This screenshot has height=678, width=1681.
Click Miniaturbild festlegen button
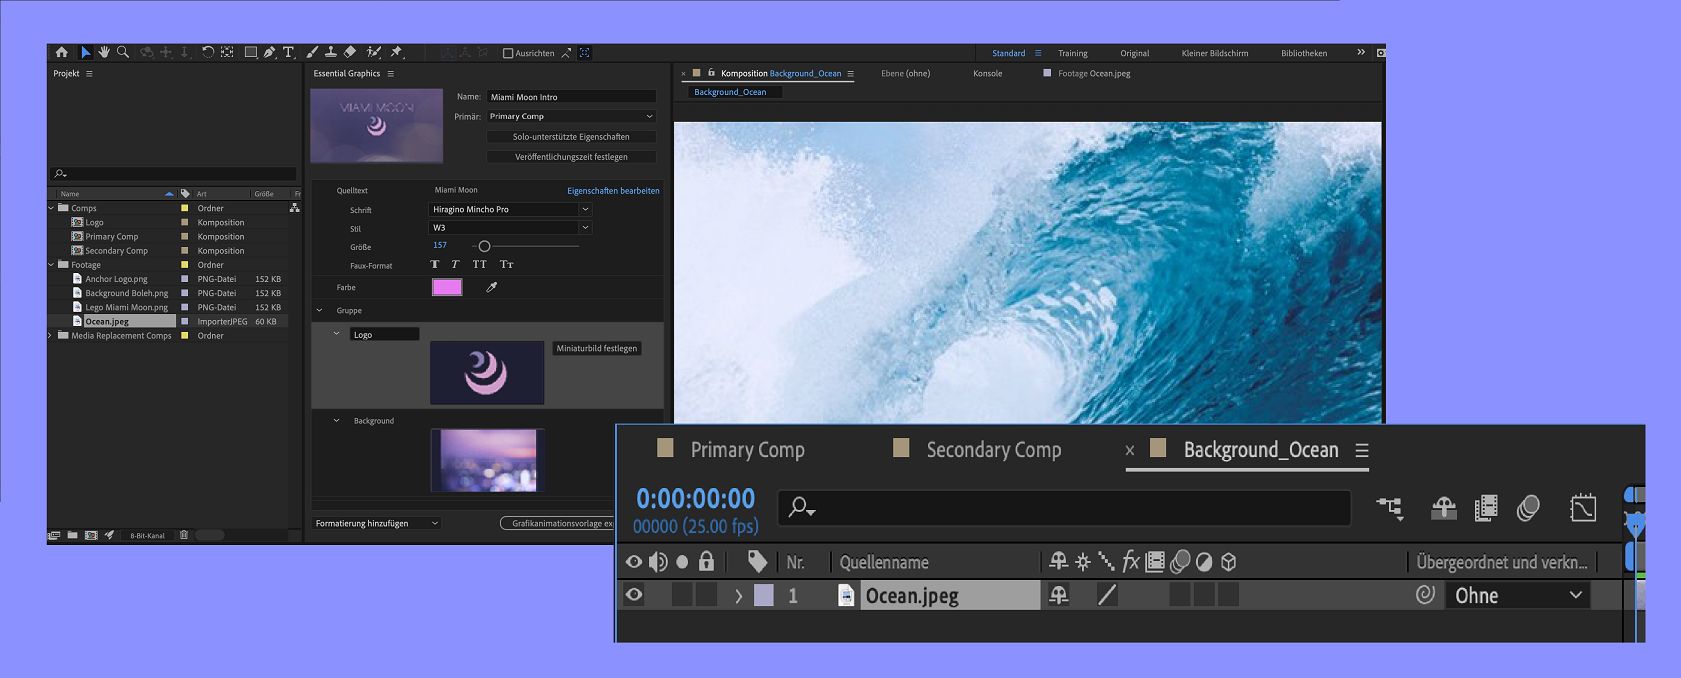click(x=597, y=348)
